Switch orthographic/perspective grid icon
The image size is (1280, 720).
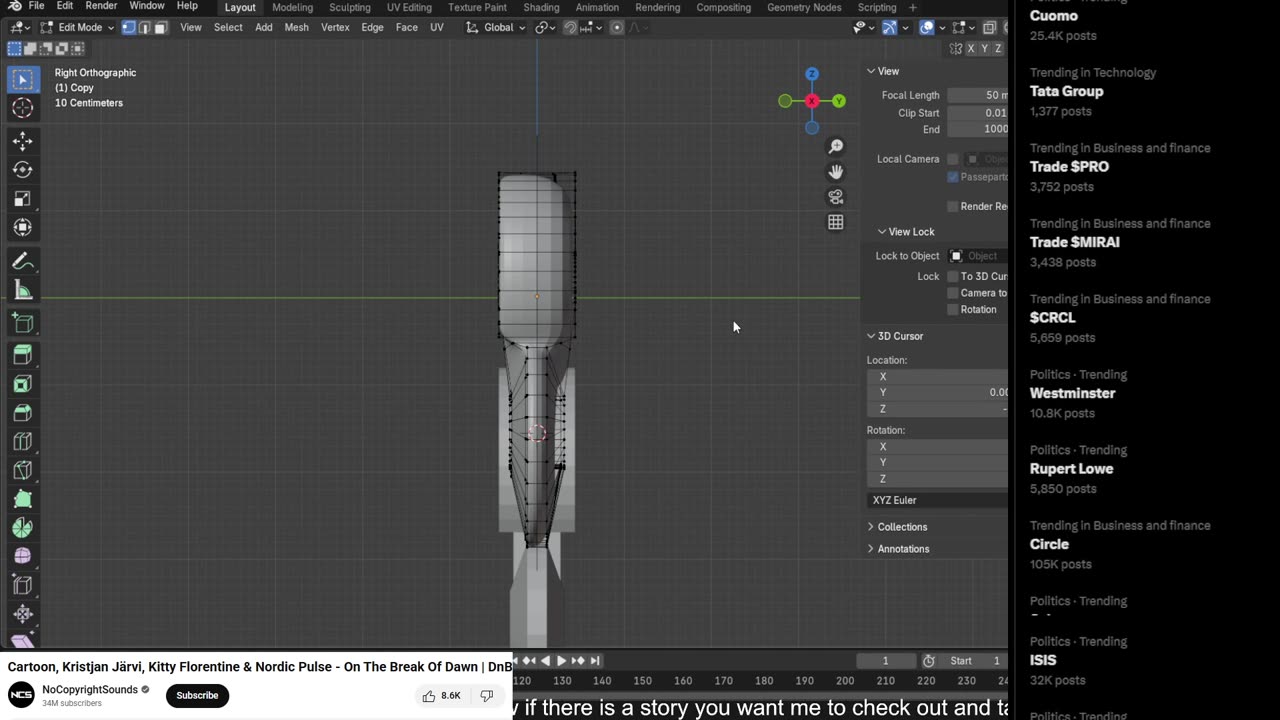click(836, 222)
